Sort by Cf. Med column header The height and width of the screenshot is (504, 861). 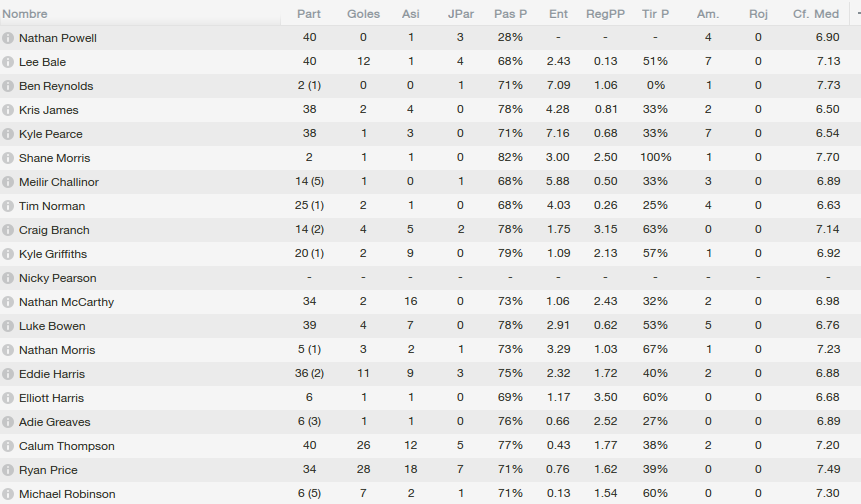click(816, 14)
